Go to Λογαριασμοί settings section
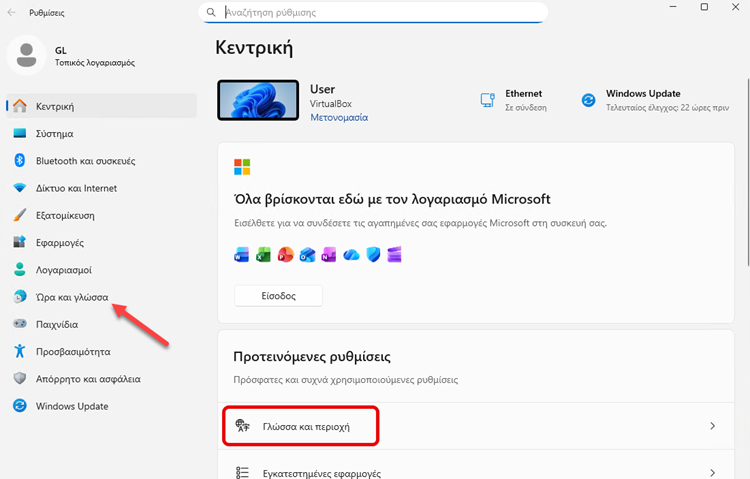750x479 pixels. (64, 270)
